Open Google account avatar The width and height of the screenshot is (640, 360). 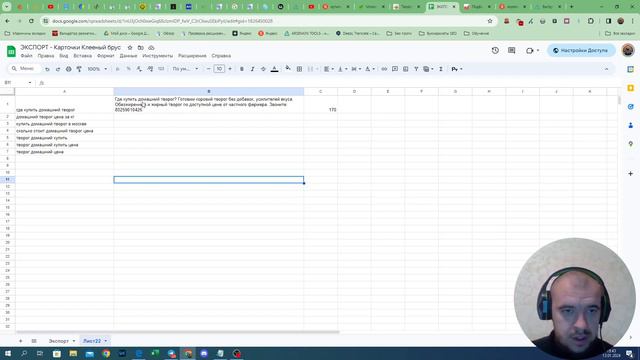pyautogui.click(x=628, y=50)
